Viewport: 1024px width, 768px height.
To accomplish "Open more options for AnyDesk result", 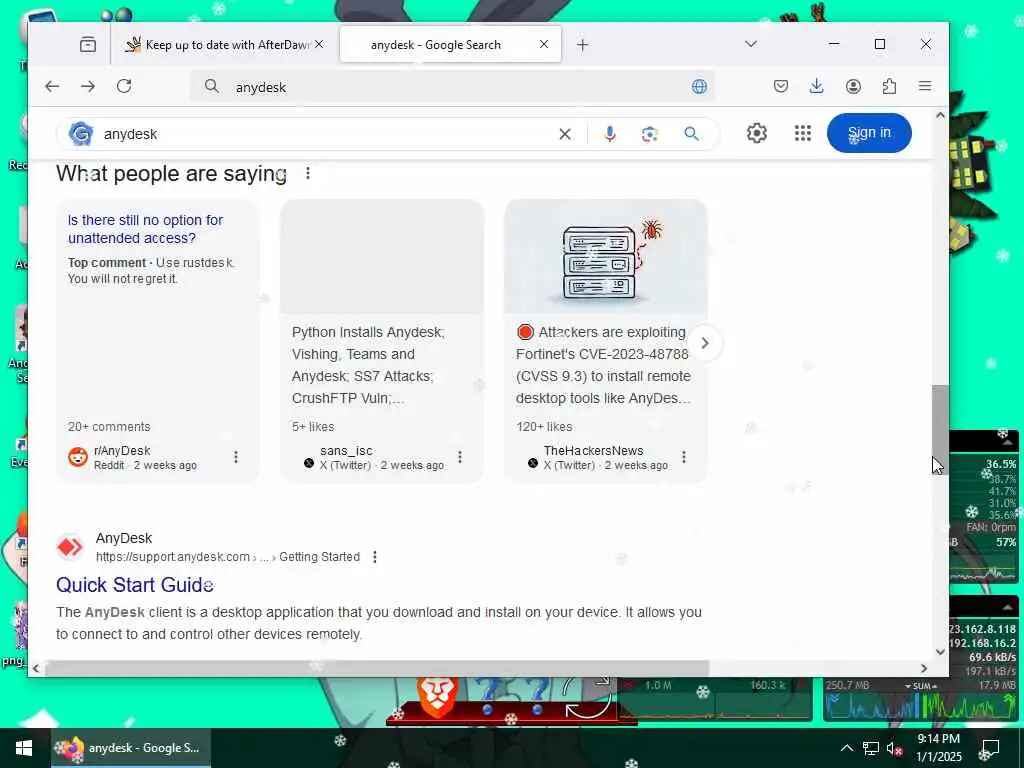I will 375,557.
